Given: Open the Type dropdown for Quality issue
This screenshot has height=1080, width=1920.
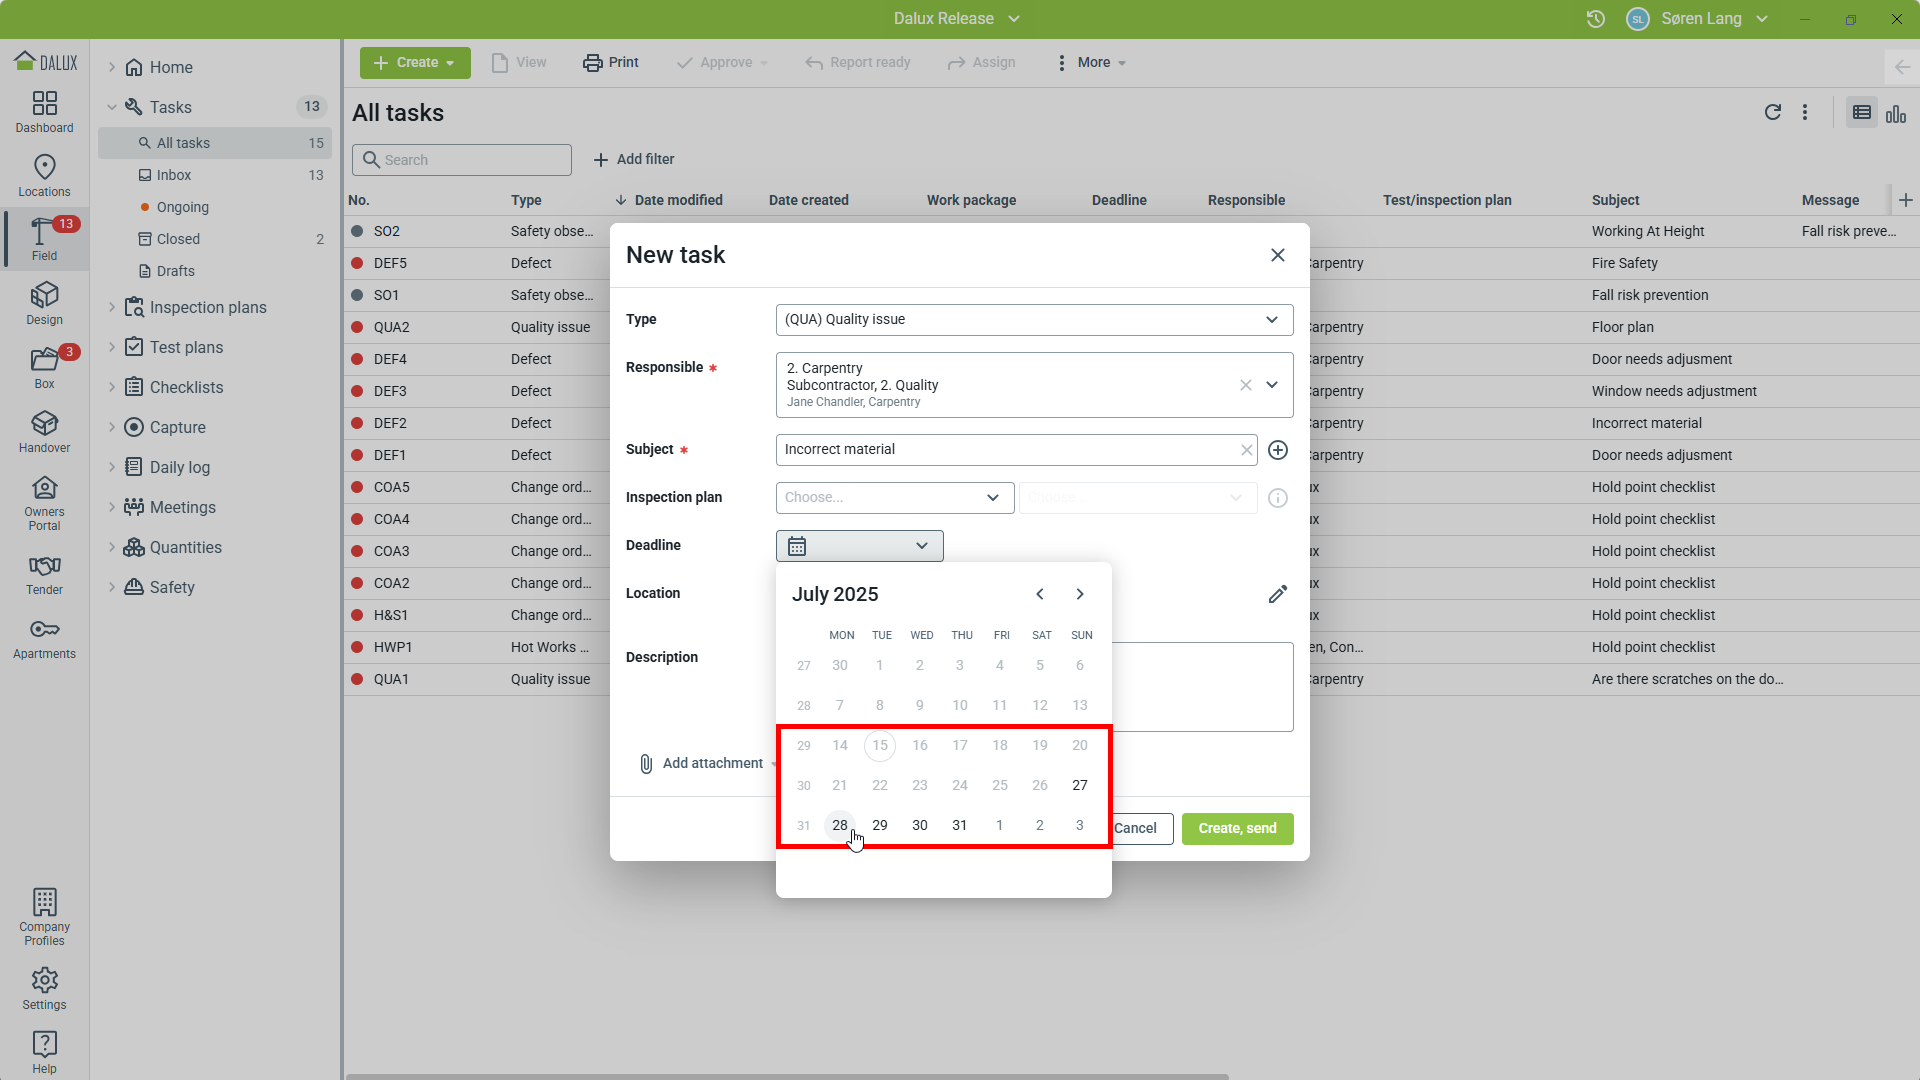Looking at the screenshot, I should click(x=1033, y=320).
